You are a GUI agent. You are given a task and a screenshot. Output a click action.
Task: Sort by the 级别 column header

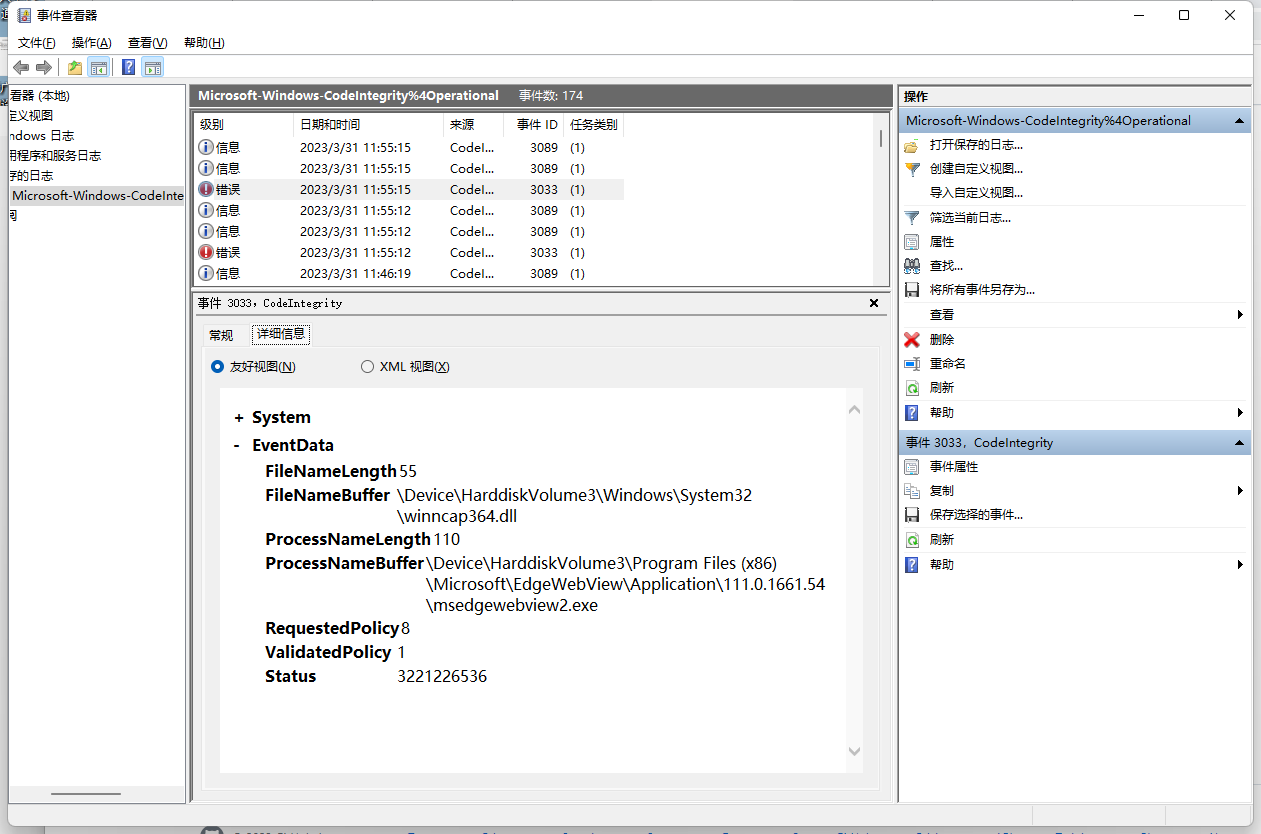click(243, 125)
